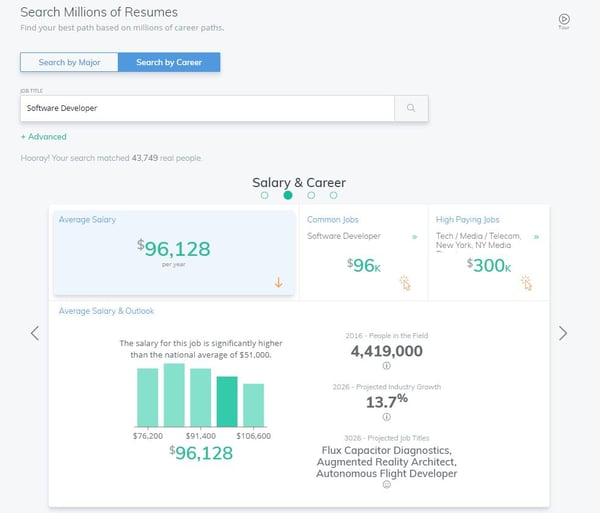
Task: Click the Salary & Career section title
Action: click(x=299, y=182)
